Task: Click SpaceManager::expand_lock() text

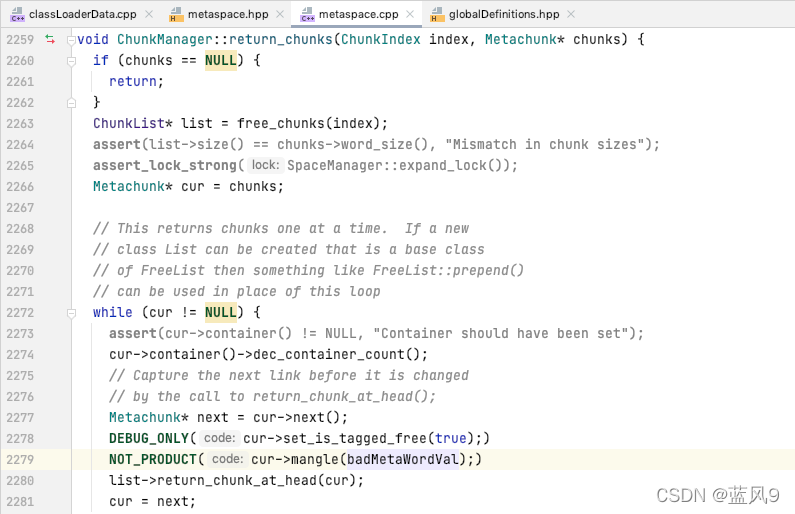Action: click(398, 165)
